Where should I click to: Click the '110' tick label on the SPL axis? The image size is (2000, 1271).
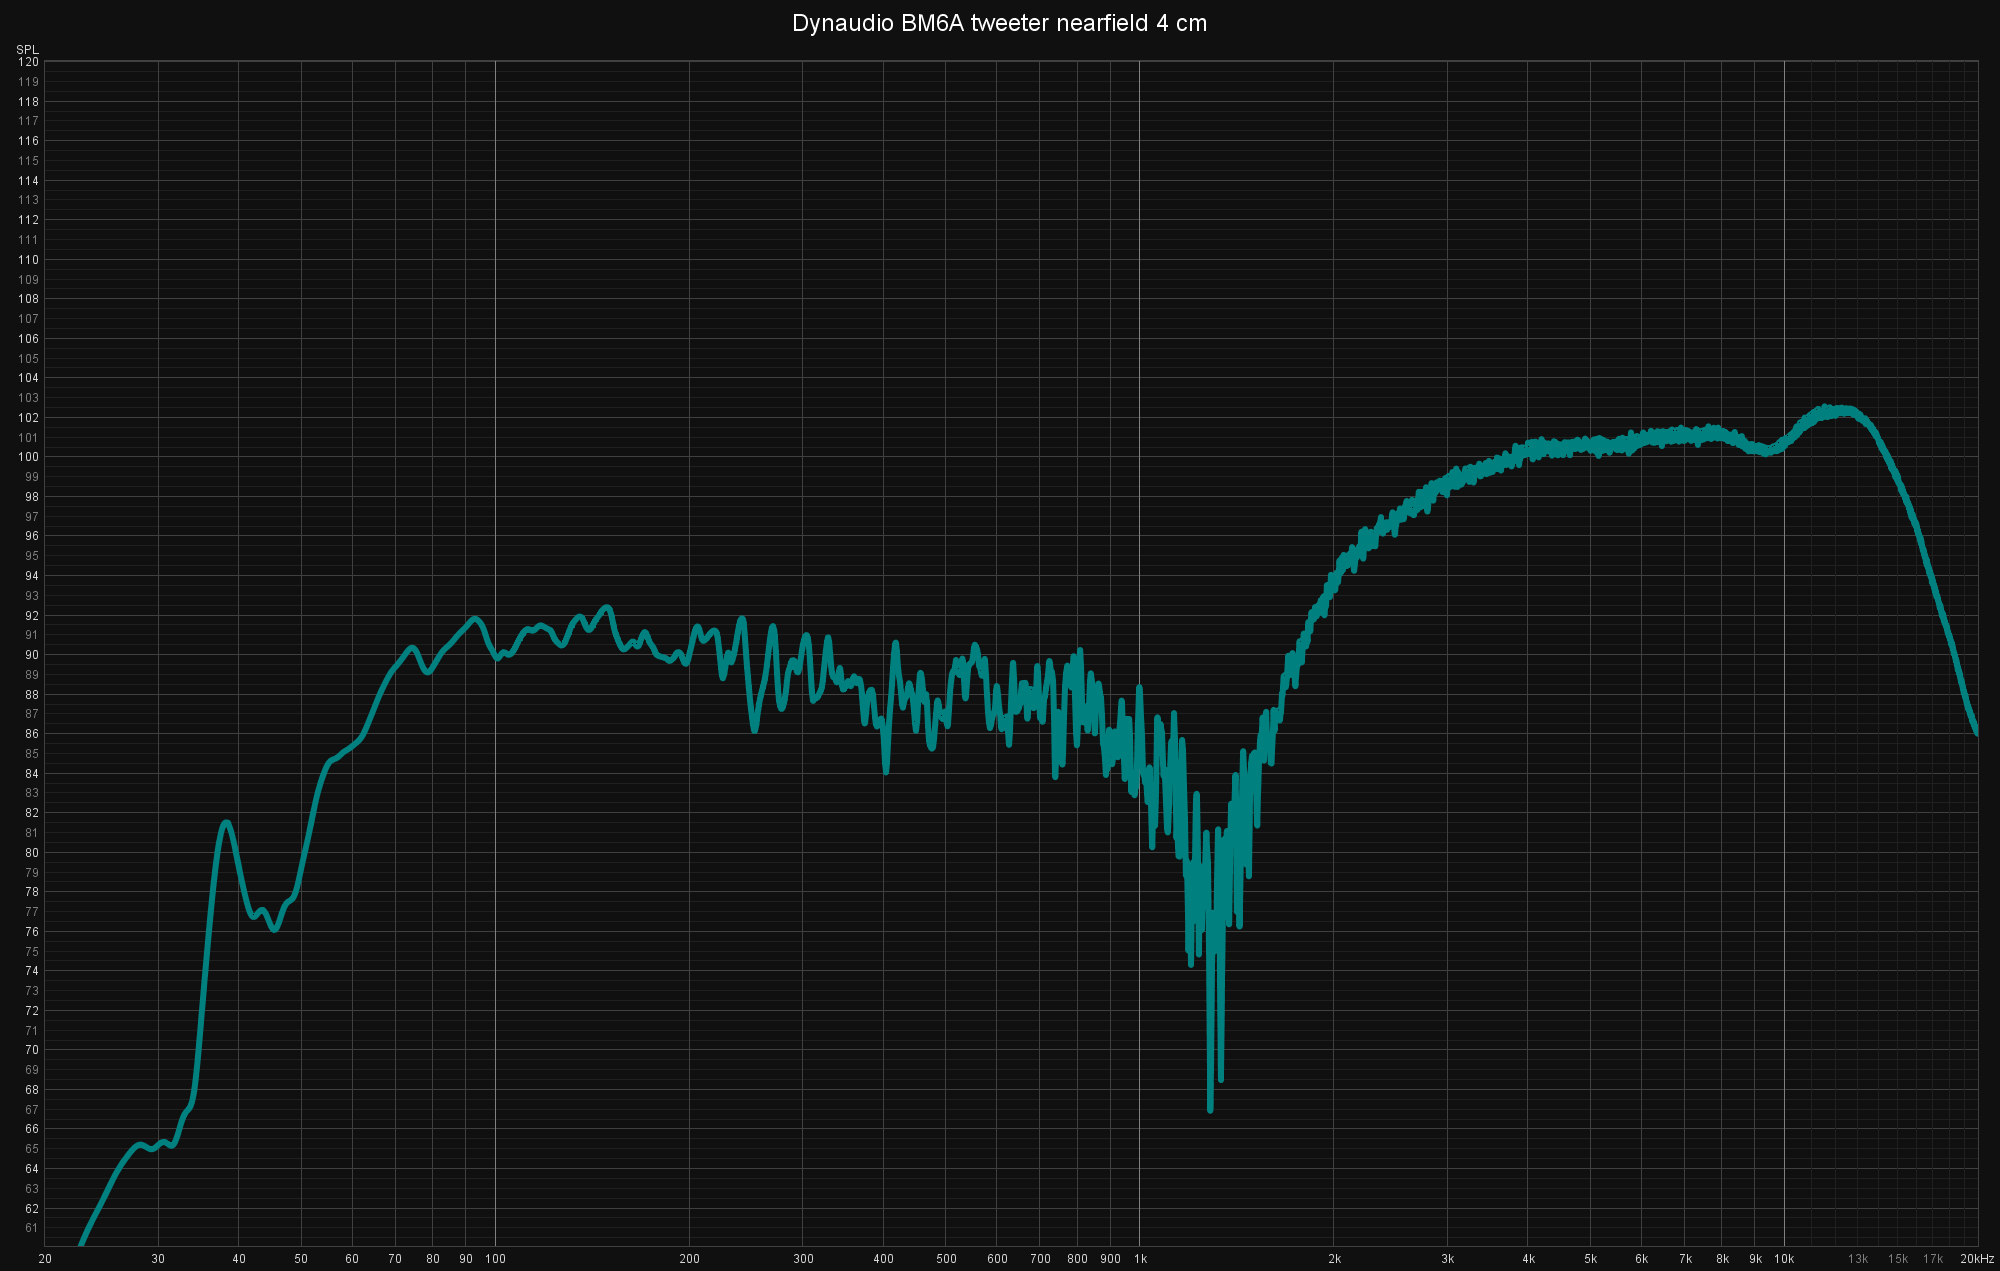tap(29, 260)
